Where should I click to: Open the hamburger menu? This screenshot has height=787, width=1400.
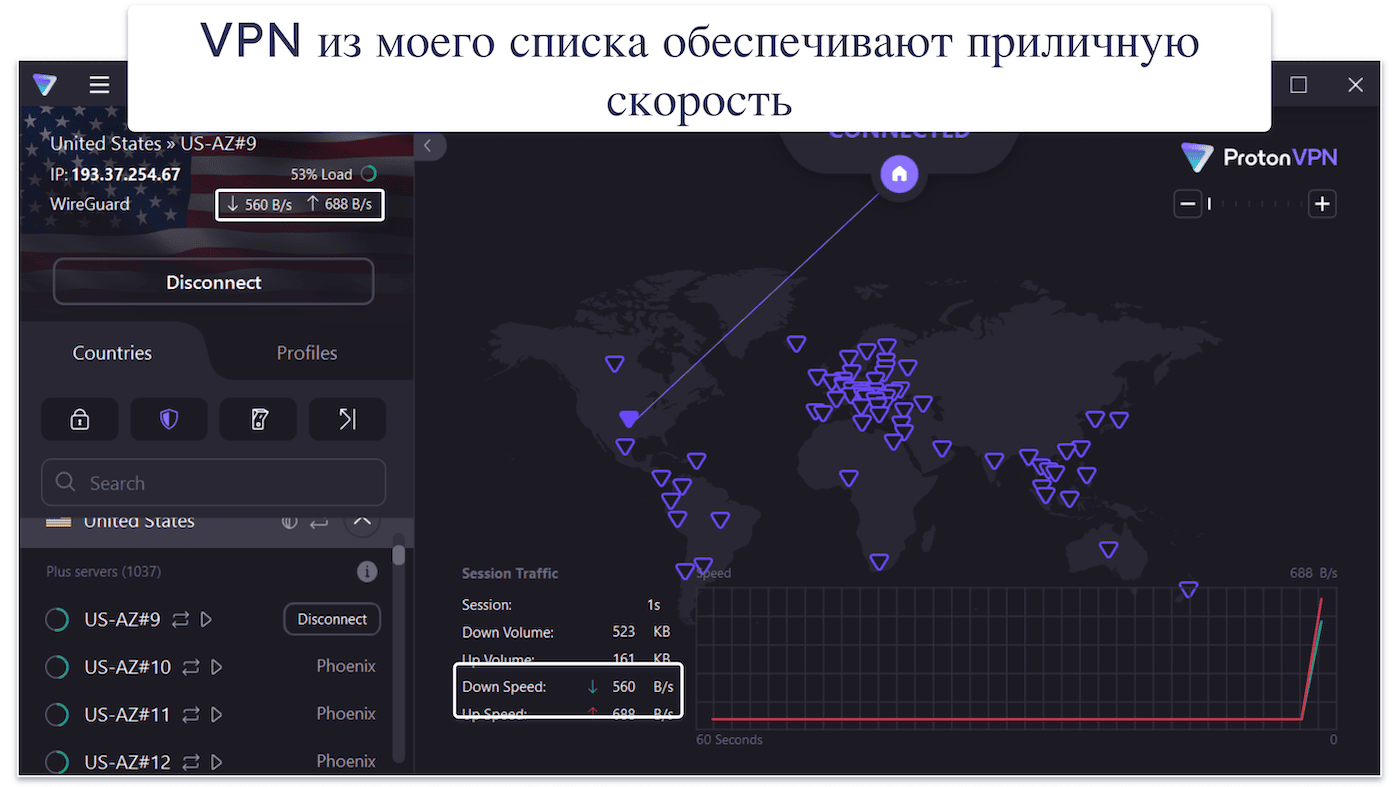point(99,85)
